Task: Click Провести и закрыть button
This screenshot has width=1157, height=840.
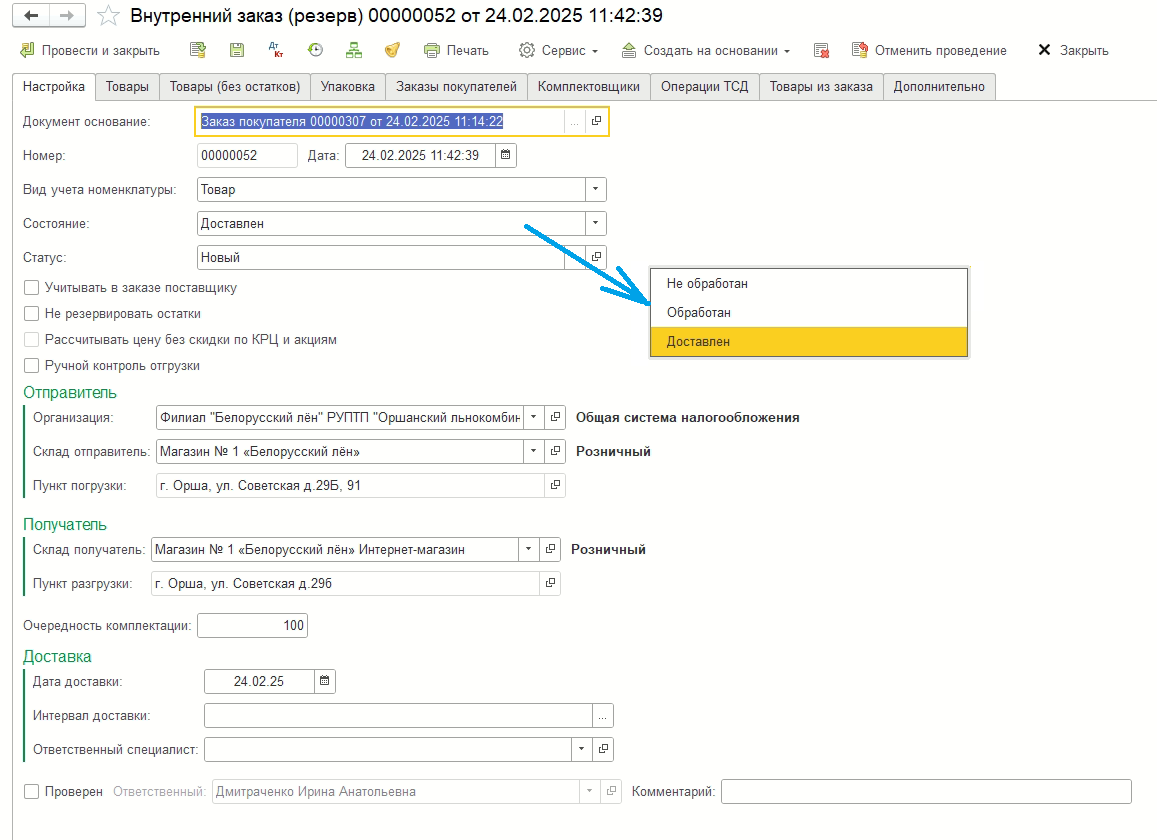Action: [90, 50]
